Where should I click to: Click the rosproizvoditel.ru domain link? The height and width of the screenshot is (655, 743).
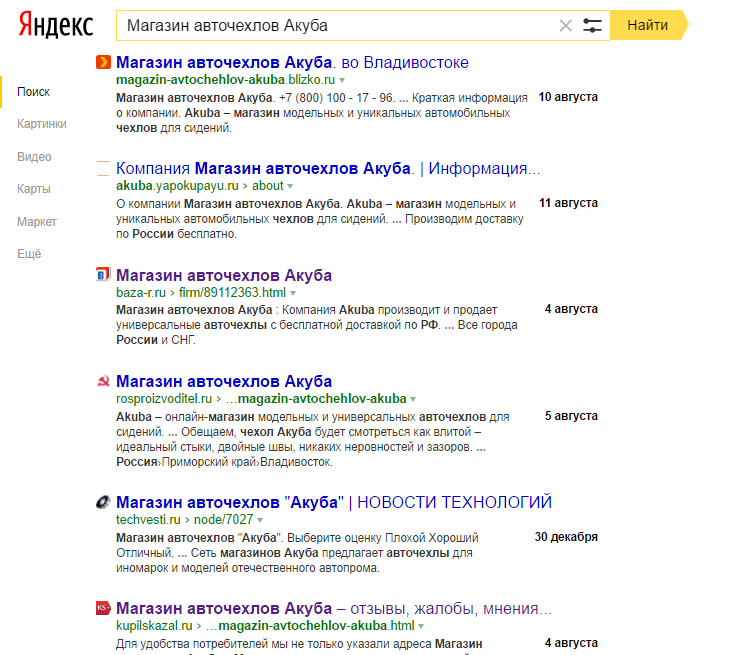pyautogui.click(x=164, y=399)
